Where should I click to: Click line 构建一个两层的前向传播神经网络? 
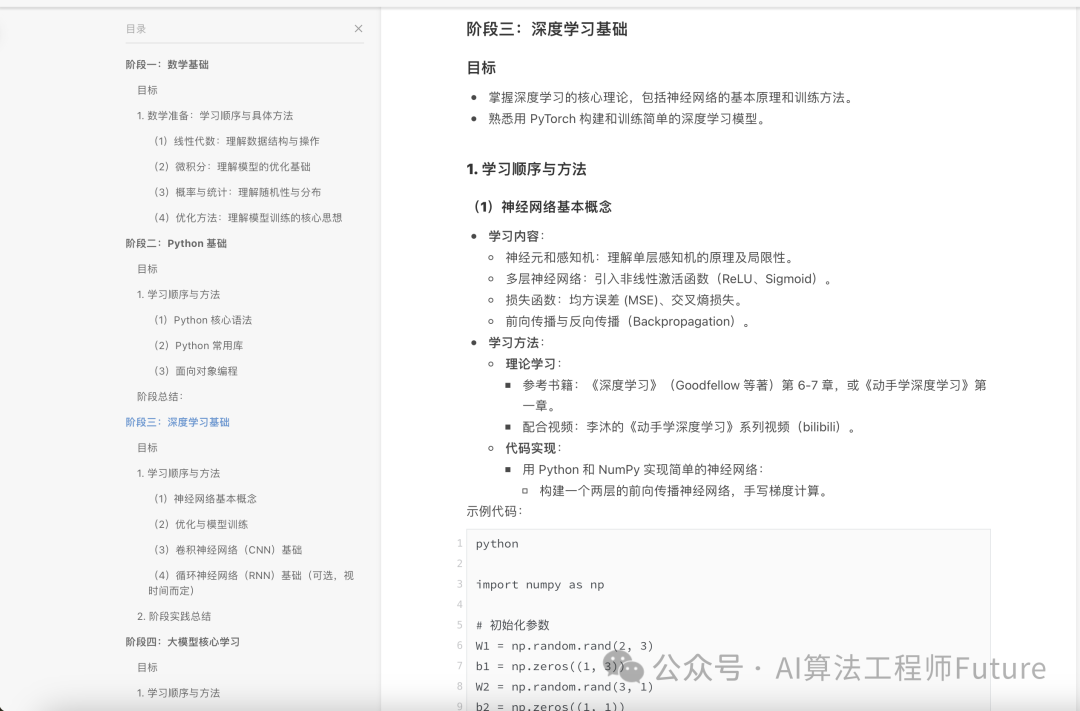coord(685,491)
